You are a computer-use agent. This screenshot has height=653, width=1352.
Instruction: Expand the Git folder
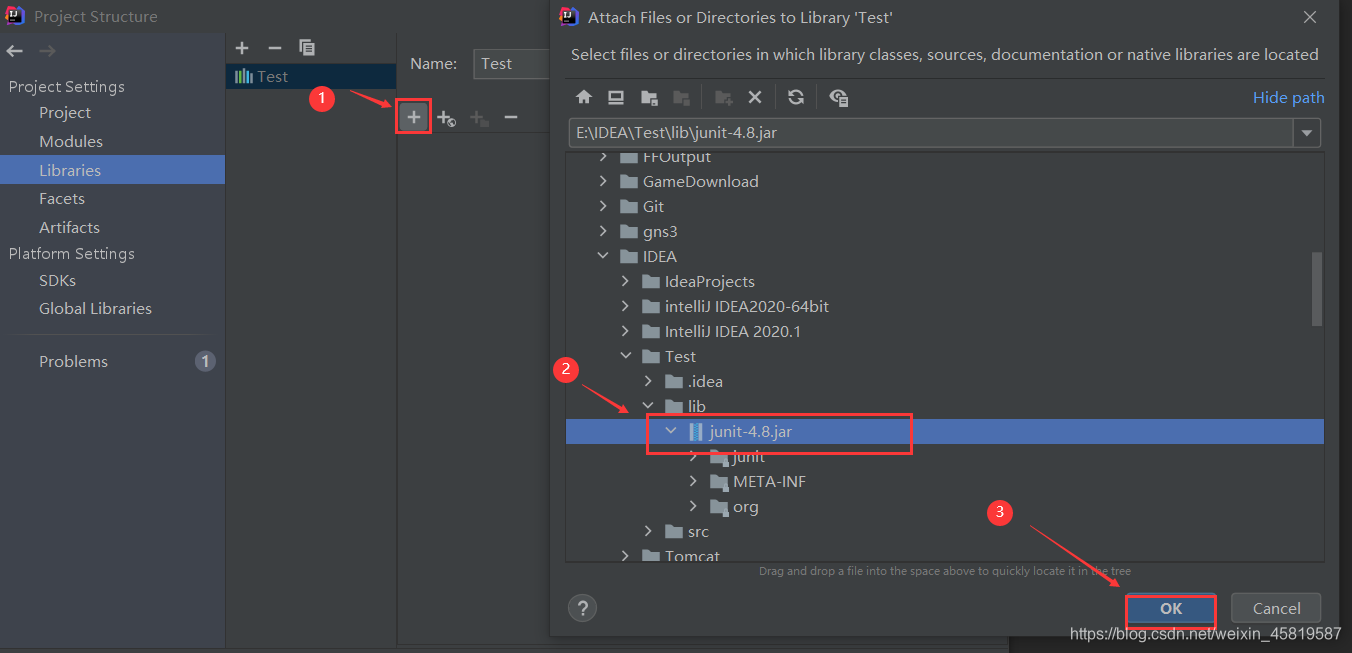[603, 206]
